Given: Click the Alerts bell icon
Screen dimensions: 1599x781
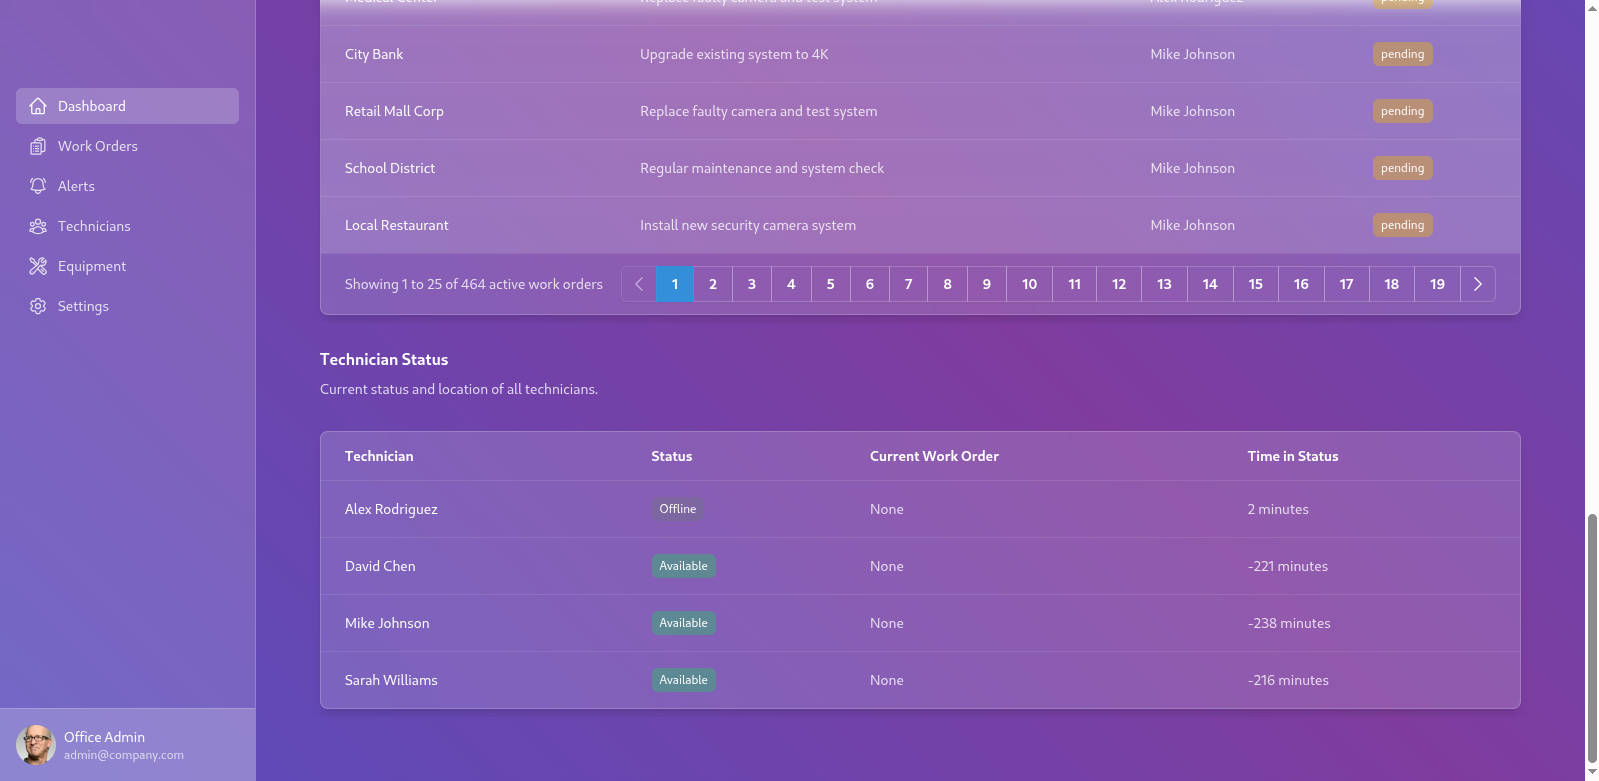Looking at the screenshot, I should point(38,186).
